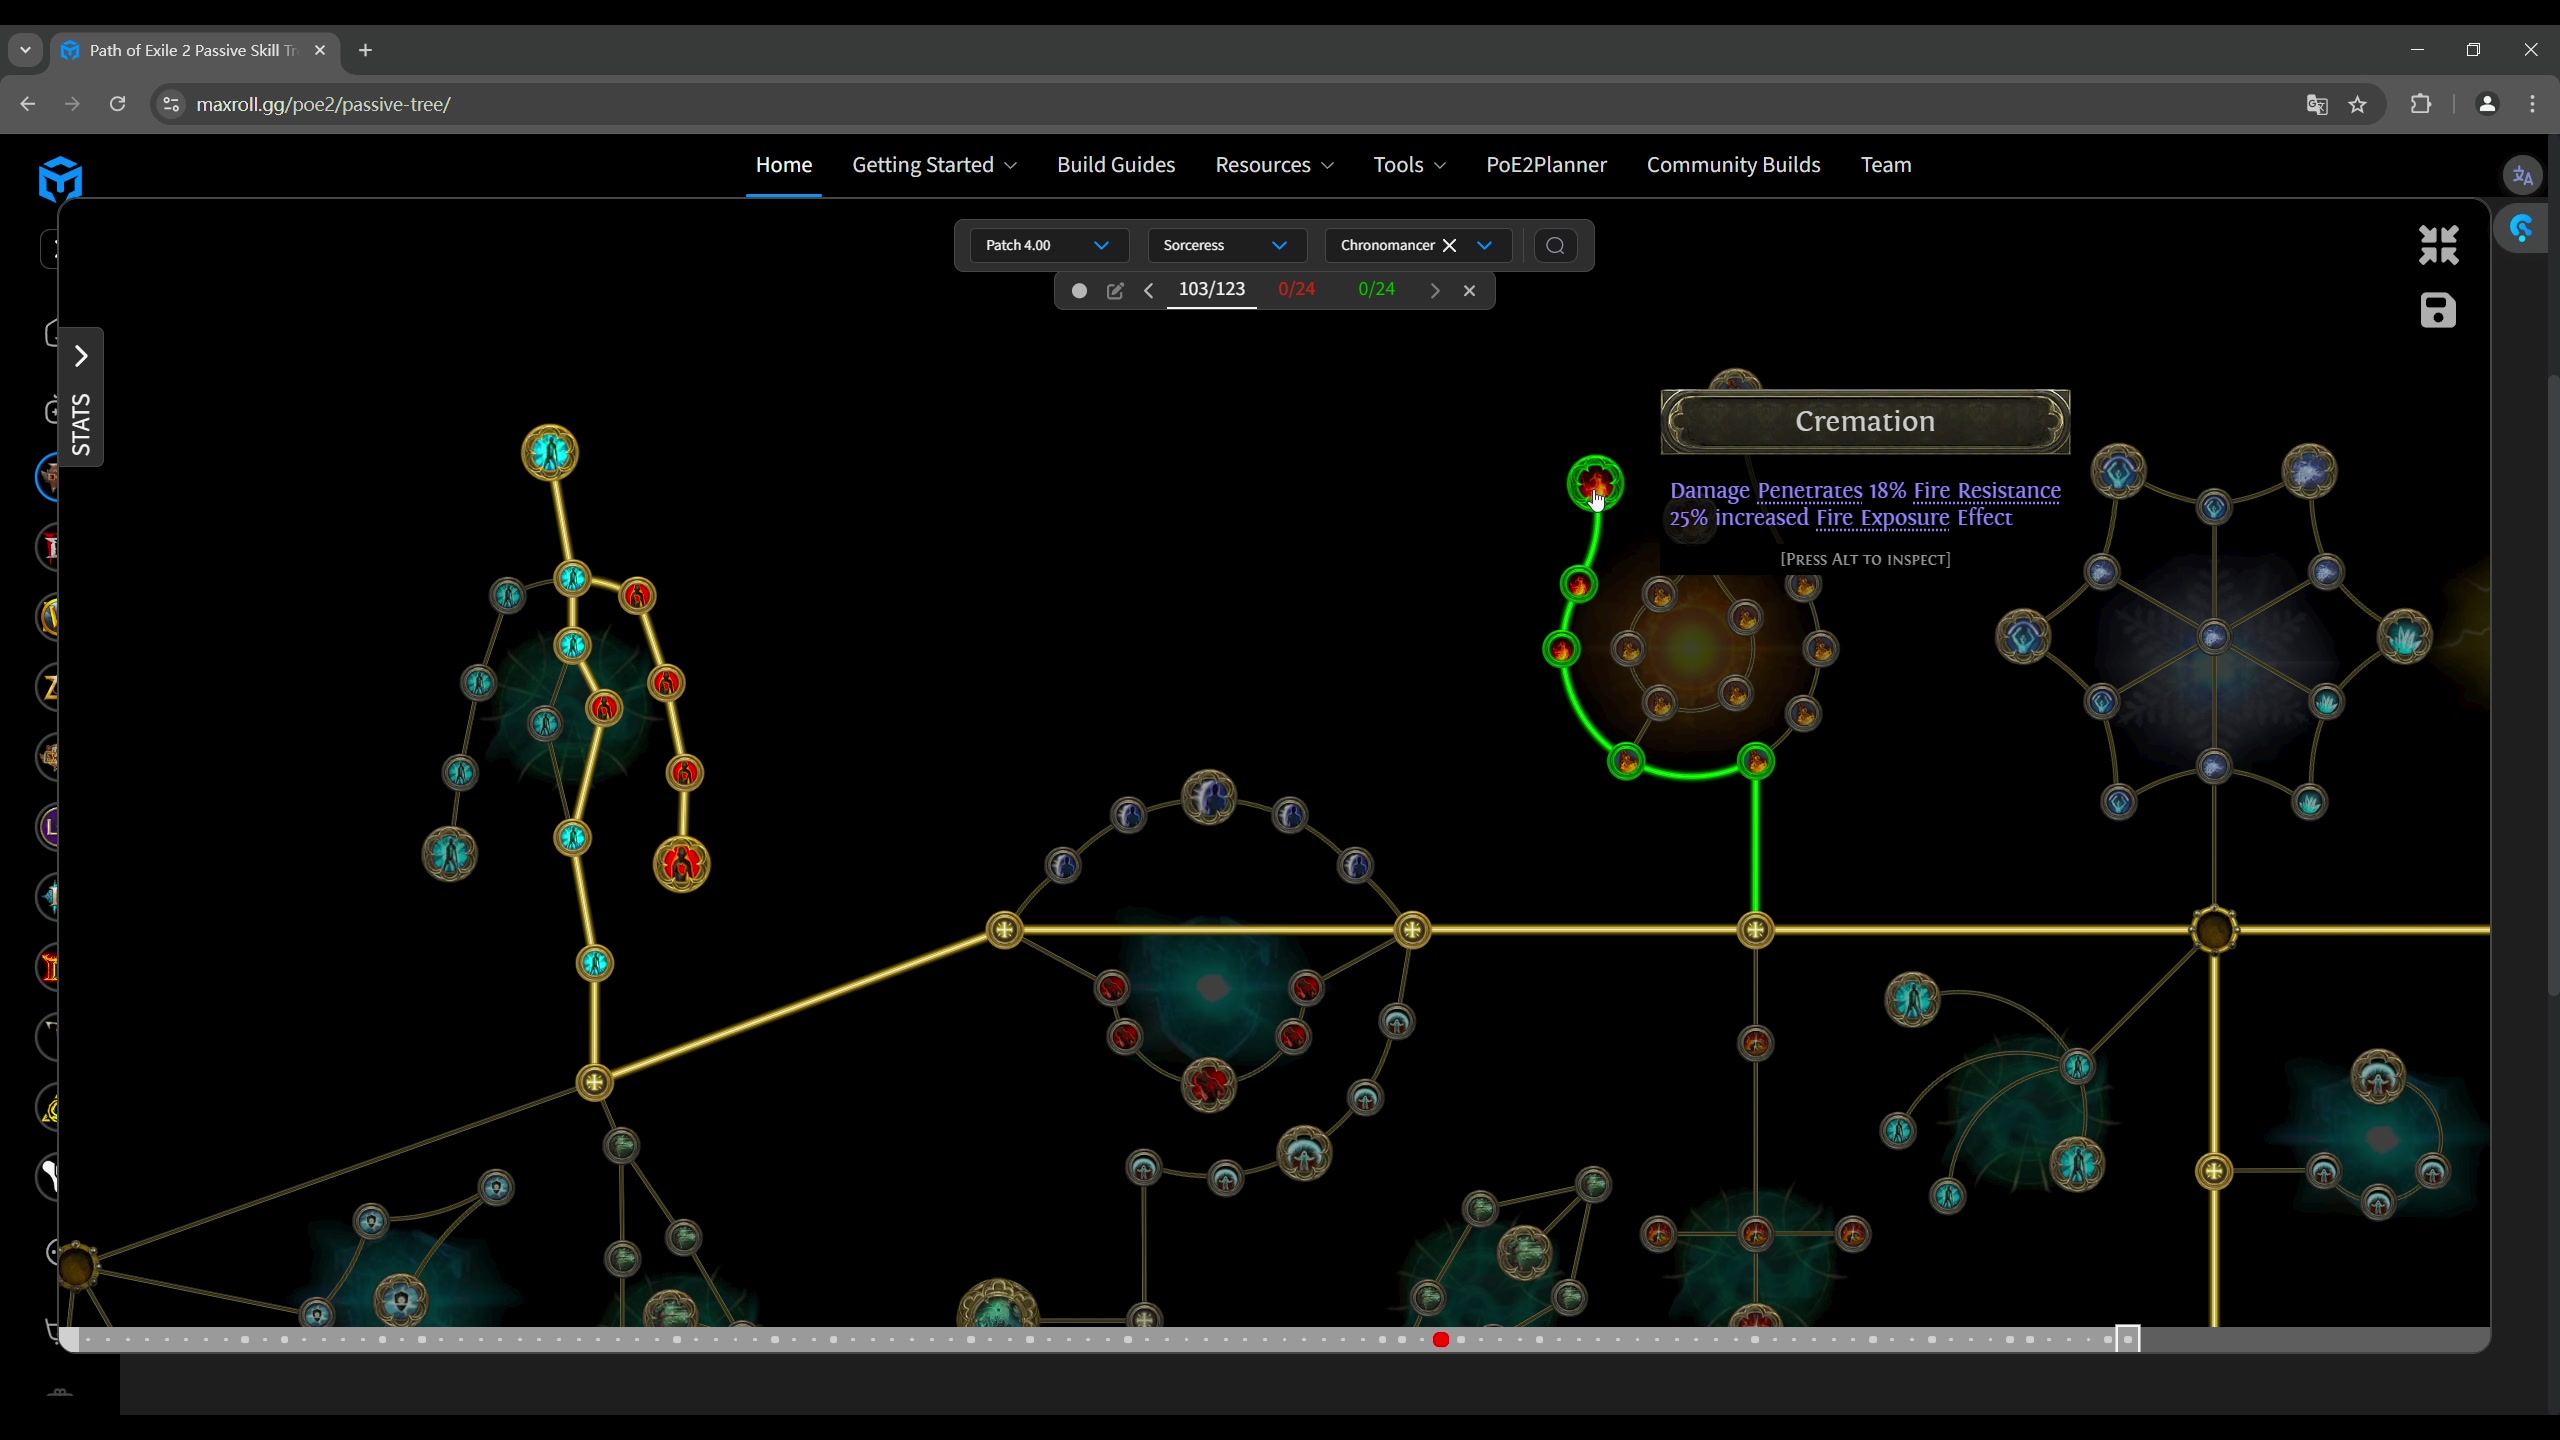Save the passive tree with floppy icon
The image size is (2560, 1440).
pyautogui.click(x=2438, y=311)
